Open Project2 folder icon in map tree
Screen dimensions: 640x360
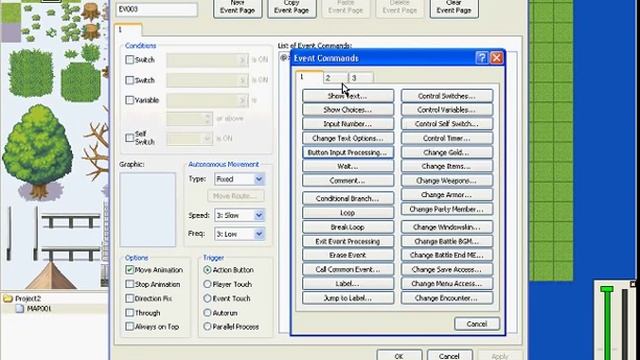tap(8, 298)
